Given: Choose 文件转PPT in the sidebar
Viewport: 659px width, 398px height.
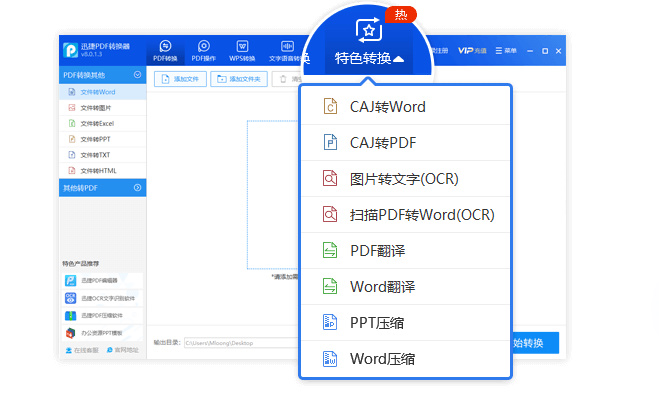Looking at the screenshot, I should [x=103, y=139].
